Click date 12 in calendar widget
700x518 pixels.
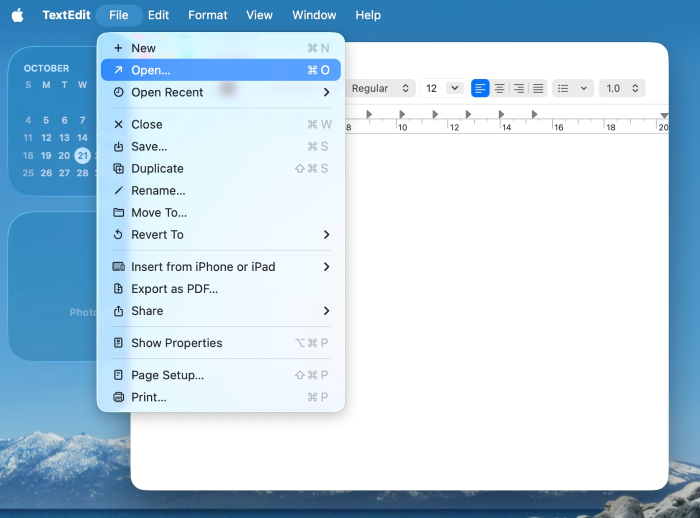[46, 138]
